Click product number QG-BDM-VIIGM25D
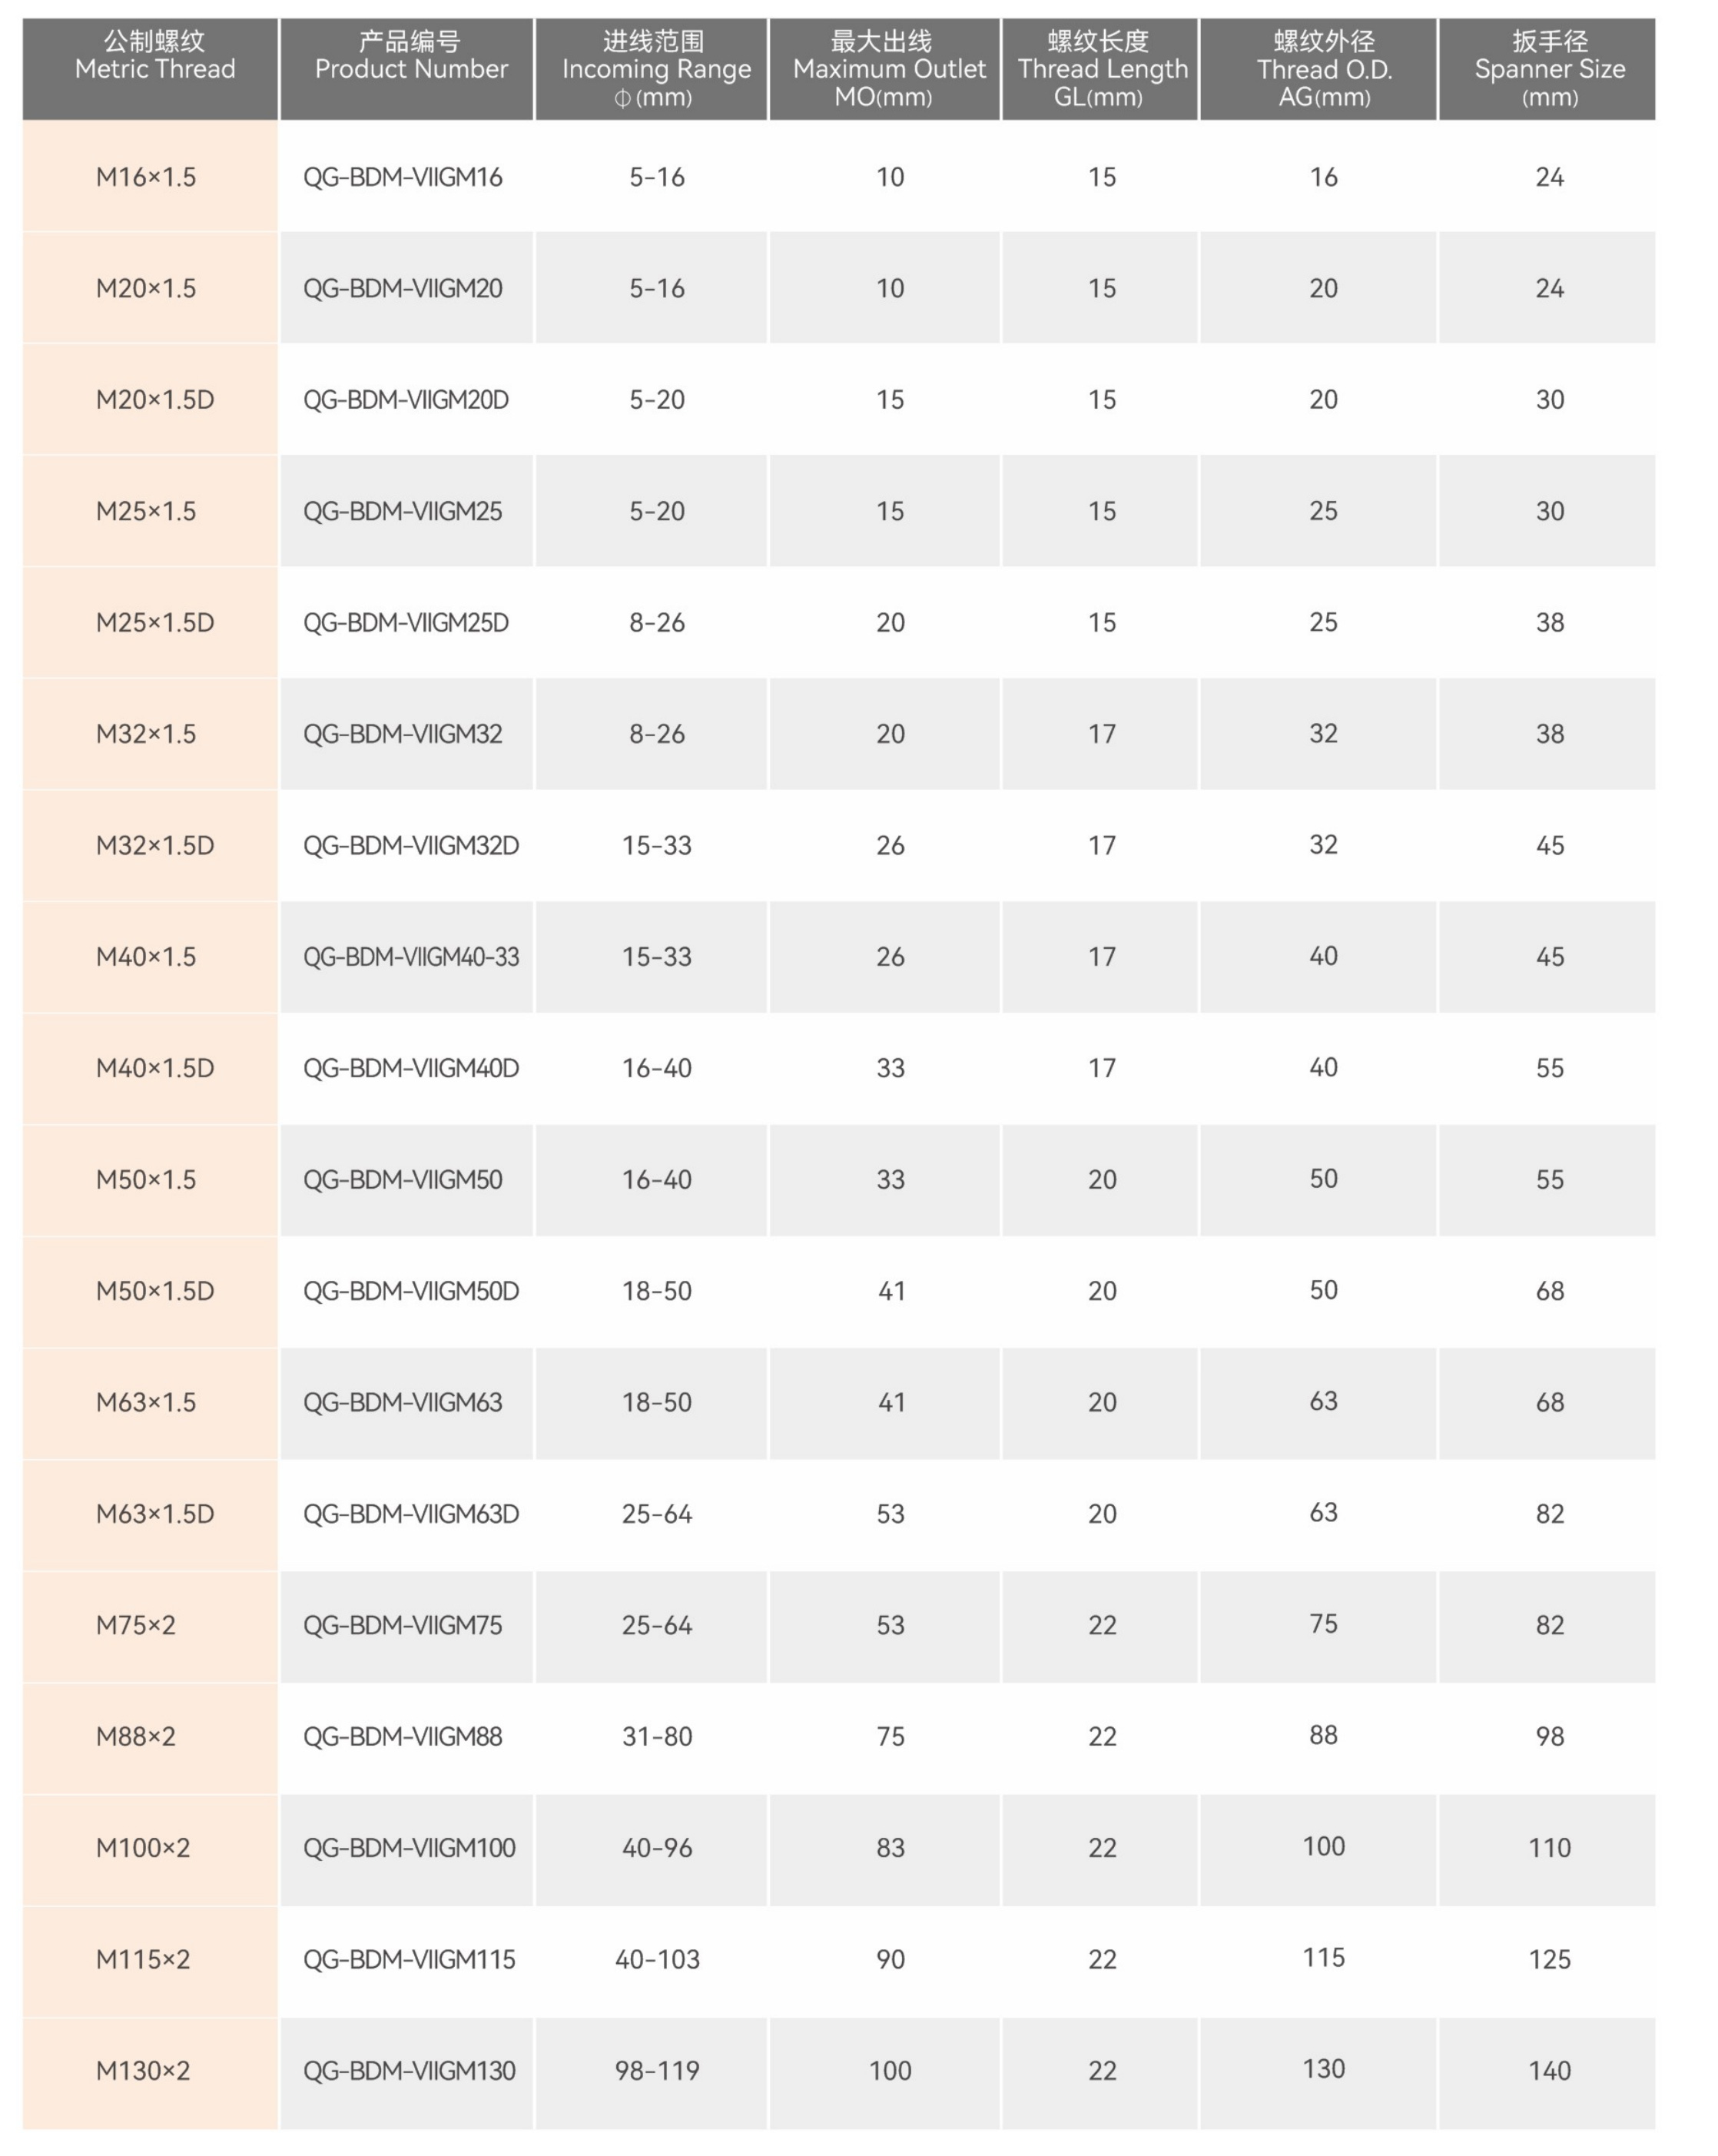This screenshot has height=2156, width=1718. (406, 623)
